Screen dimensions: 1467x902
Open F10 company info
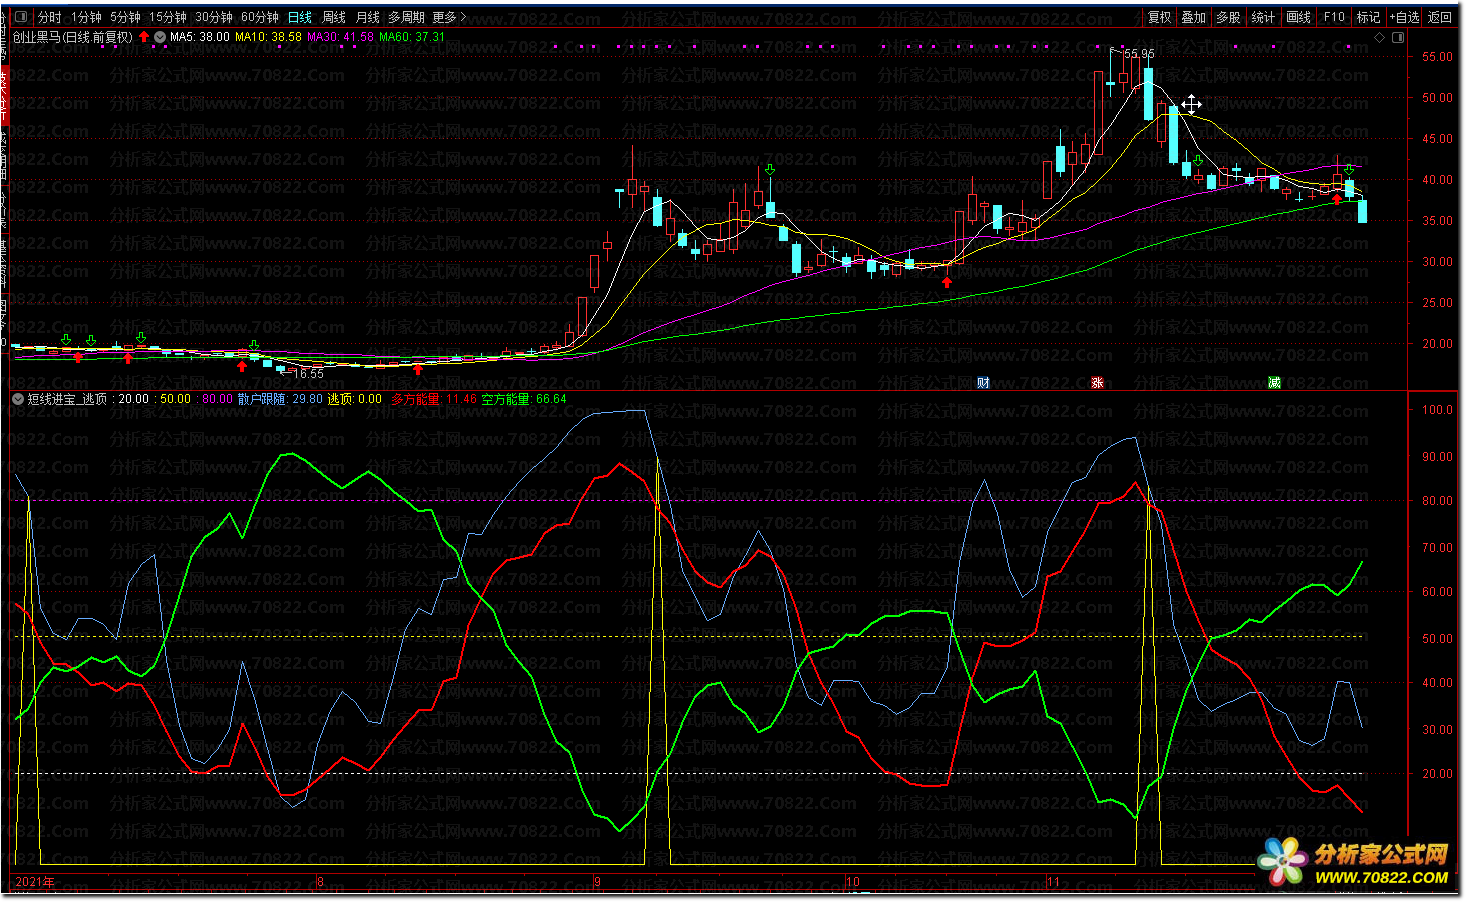coord(1334,17)
